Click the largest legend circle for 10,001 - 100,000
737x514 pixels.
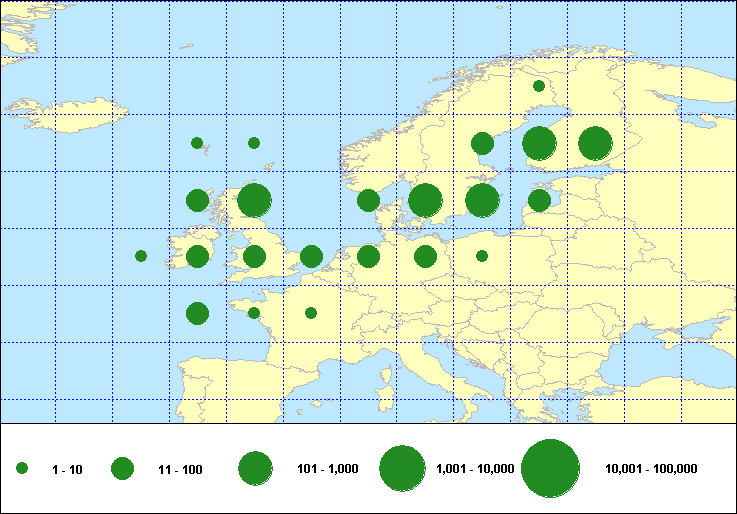pyautogui.click(x=551, y=468)
